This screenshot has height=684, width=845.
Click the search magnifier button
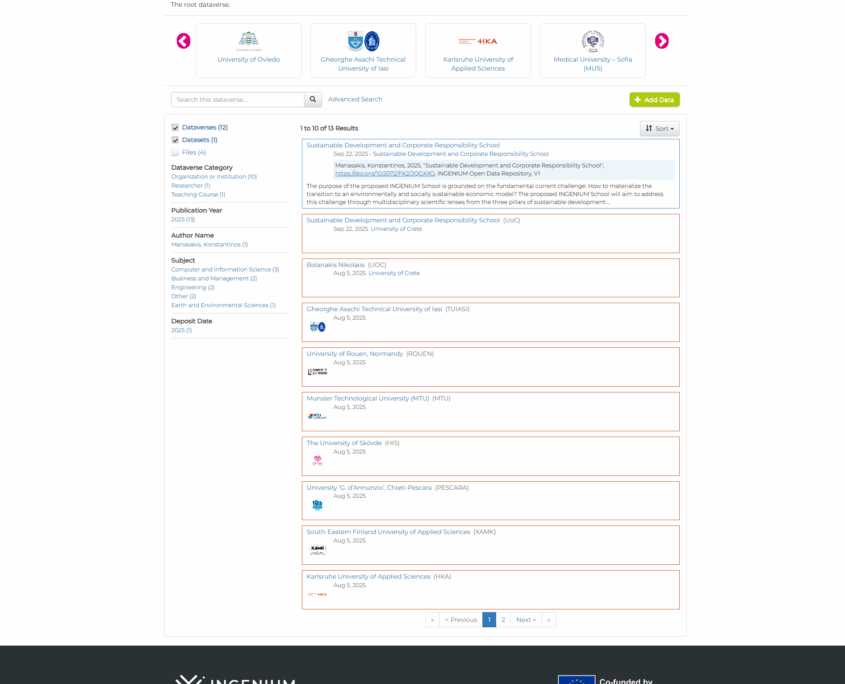tap(314, 100)
